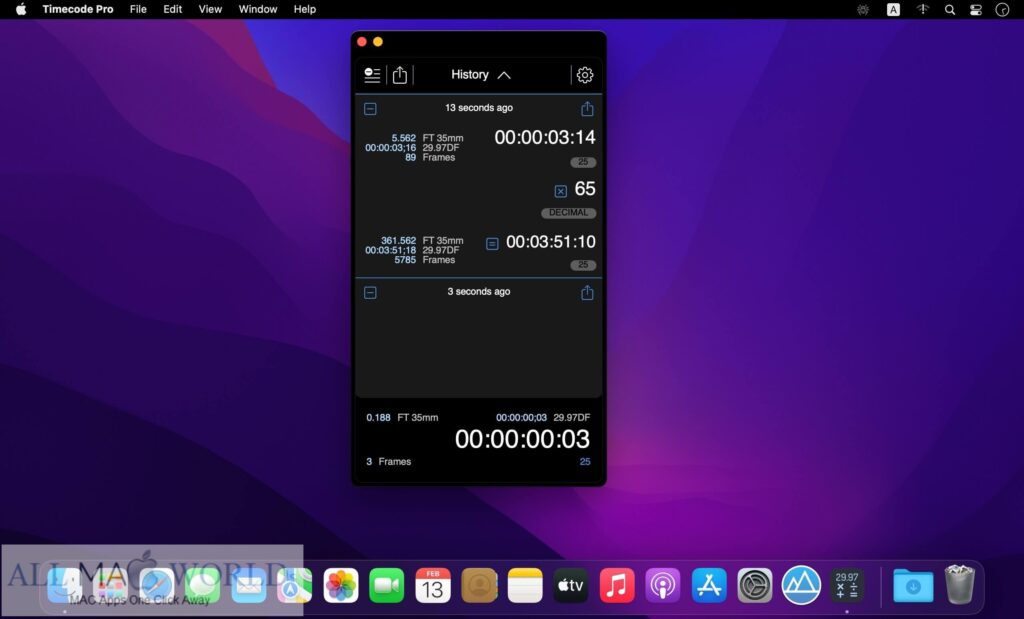This screenshot has height=619, width=1024.
Task: Open Calendar from the dock
Action: [x=433, y=585]
